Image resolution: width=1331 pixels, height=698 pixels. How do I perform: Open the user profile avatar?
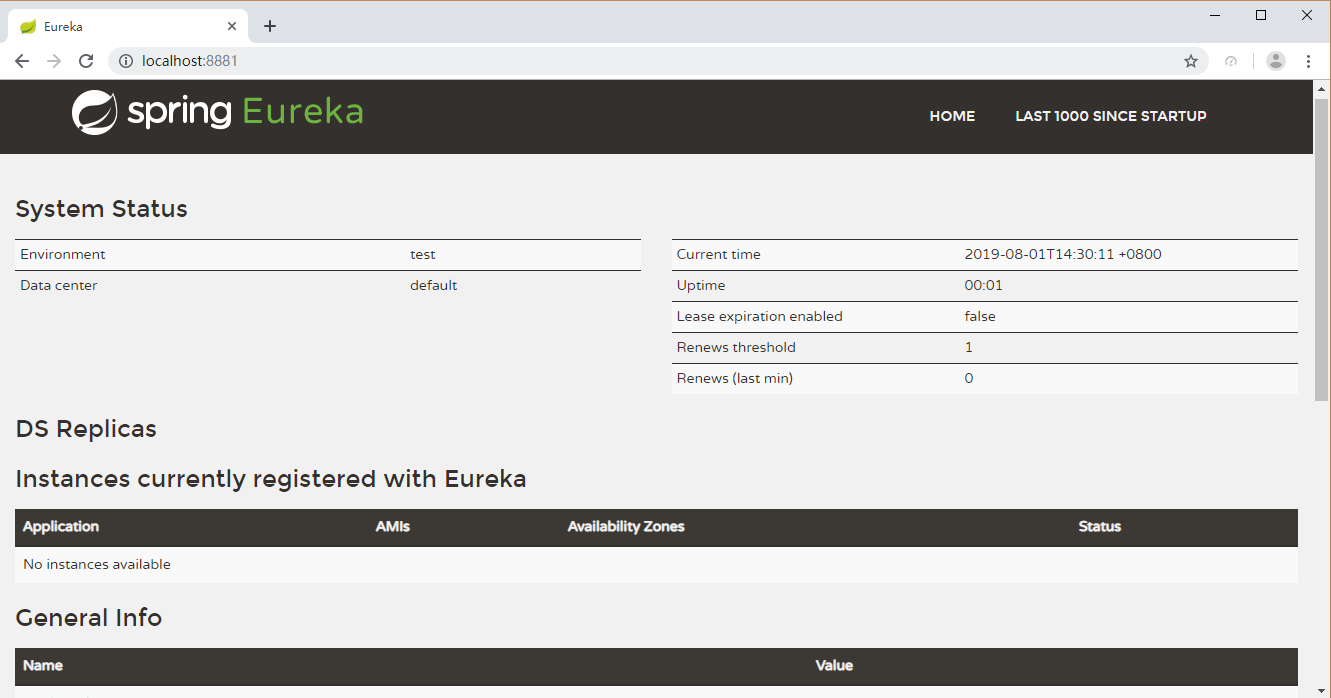click(x=1275, y=61)
